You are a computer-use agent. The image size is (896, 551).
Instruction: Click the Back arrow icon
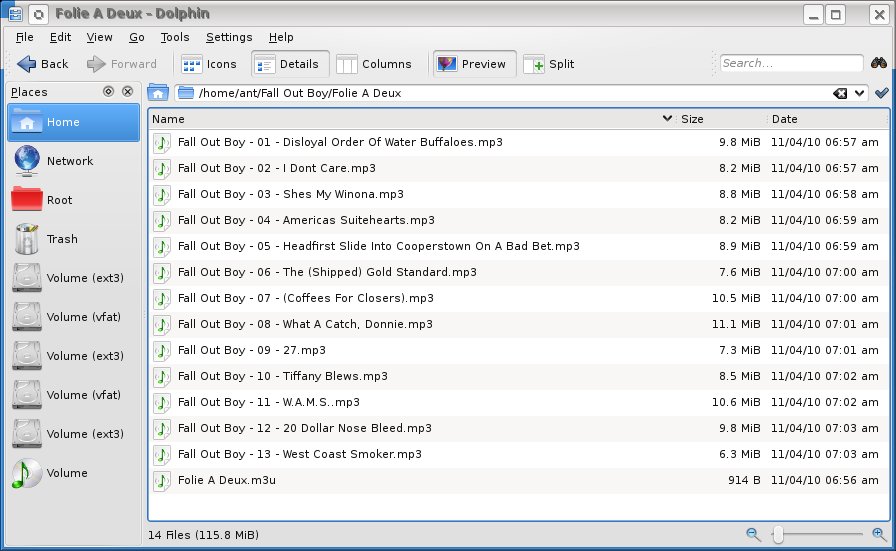[x=27, y=64]
